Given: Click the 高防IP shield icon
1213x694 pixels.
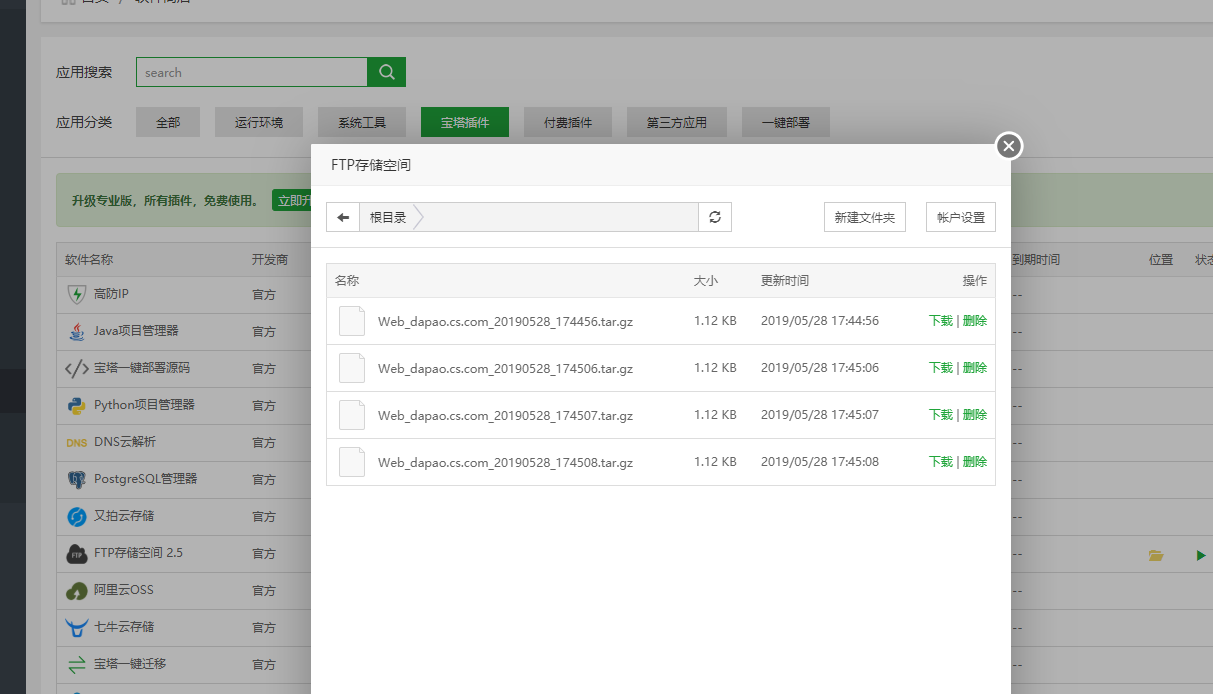Looking at the screenshot, I should (x=77, y=294).
